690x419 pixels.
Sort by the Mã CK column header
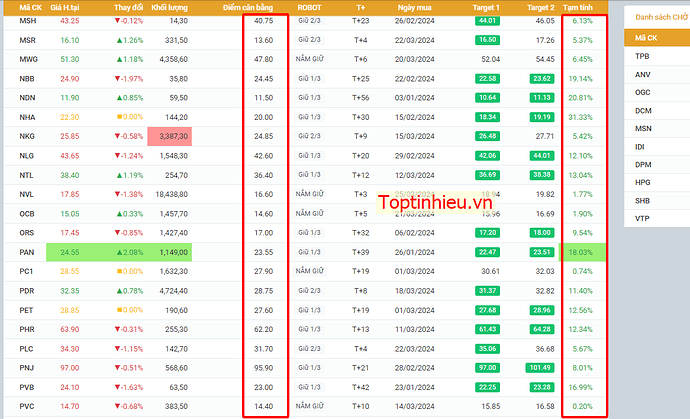click(30, 7)
